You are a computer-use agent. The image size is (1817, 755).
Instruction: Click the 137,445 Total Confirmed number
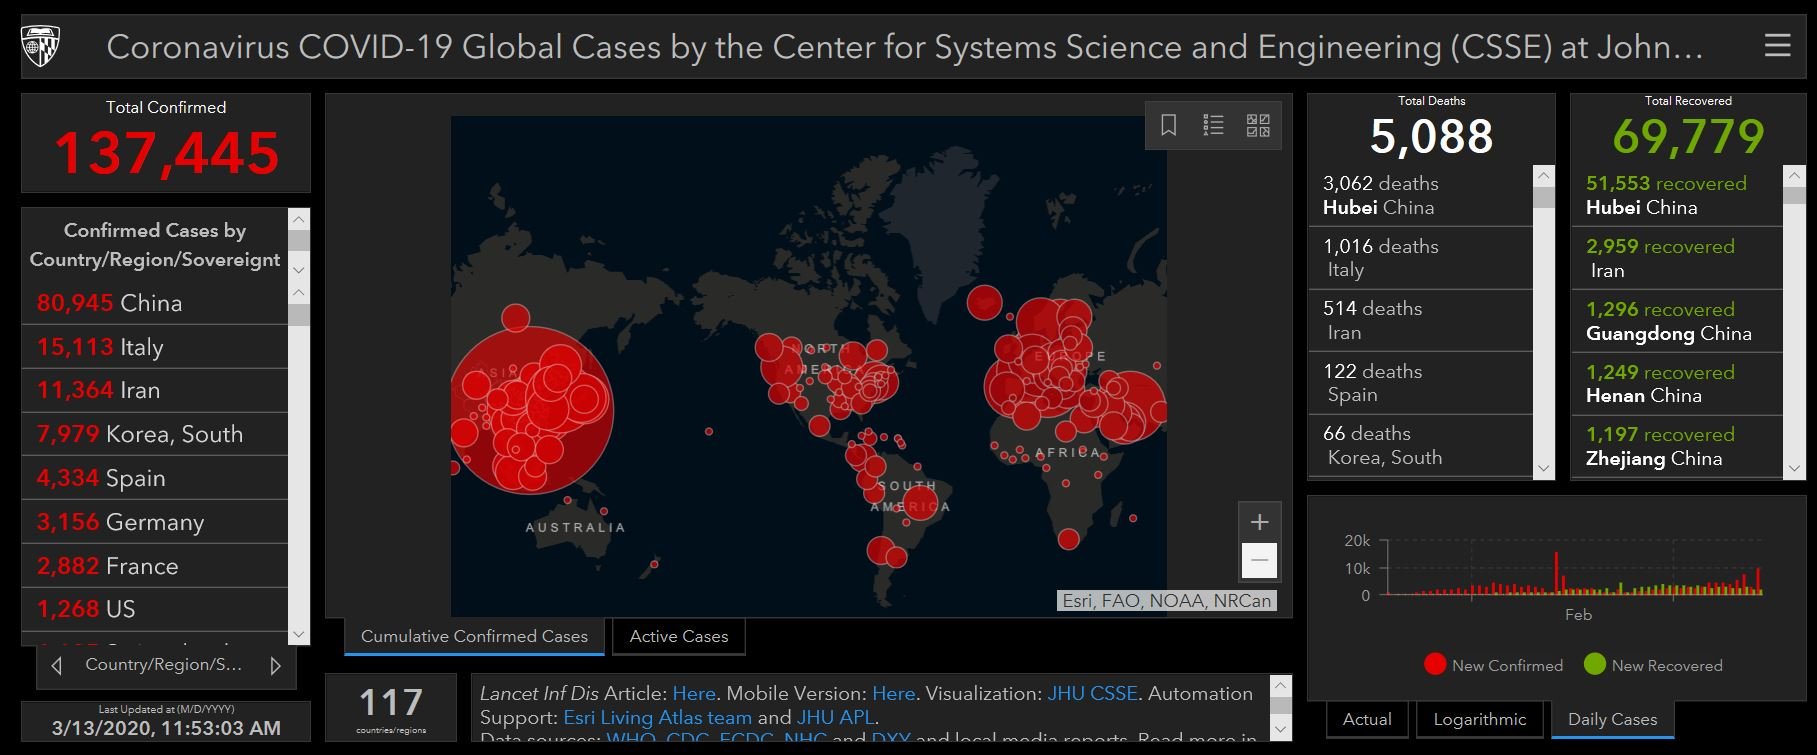coord(166,153)
